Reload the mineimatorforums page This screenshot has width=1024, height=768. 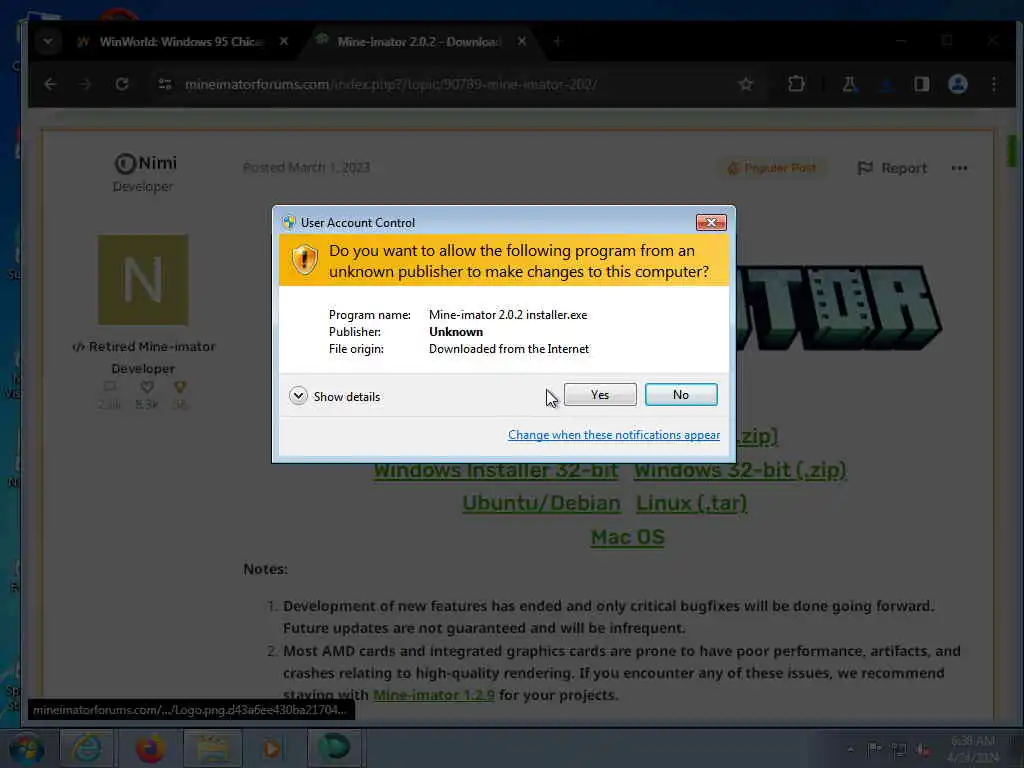pyautogui.click(x=121, y=84)
